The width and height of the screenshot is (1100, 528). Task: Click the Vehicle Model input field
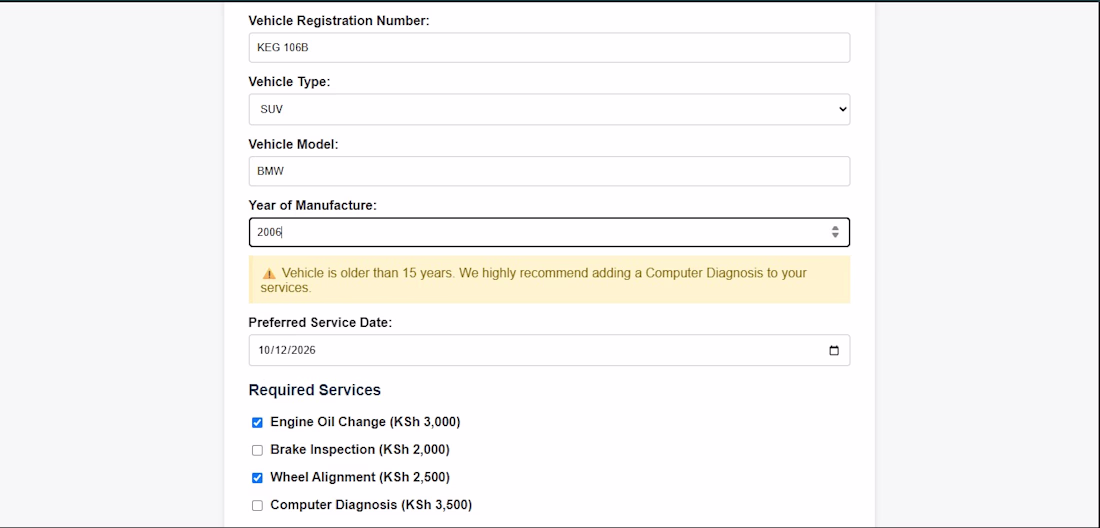[549, 171]
